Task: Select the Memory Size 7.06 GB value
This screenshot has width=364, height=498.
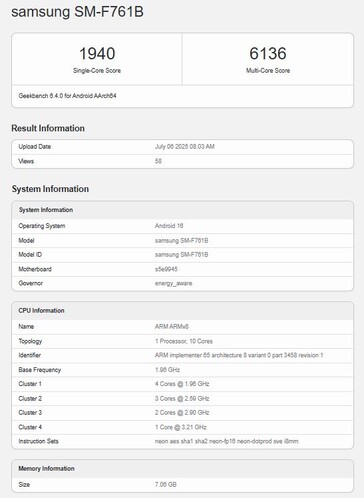Action: pos(166,485)
